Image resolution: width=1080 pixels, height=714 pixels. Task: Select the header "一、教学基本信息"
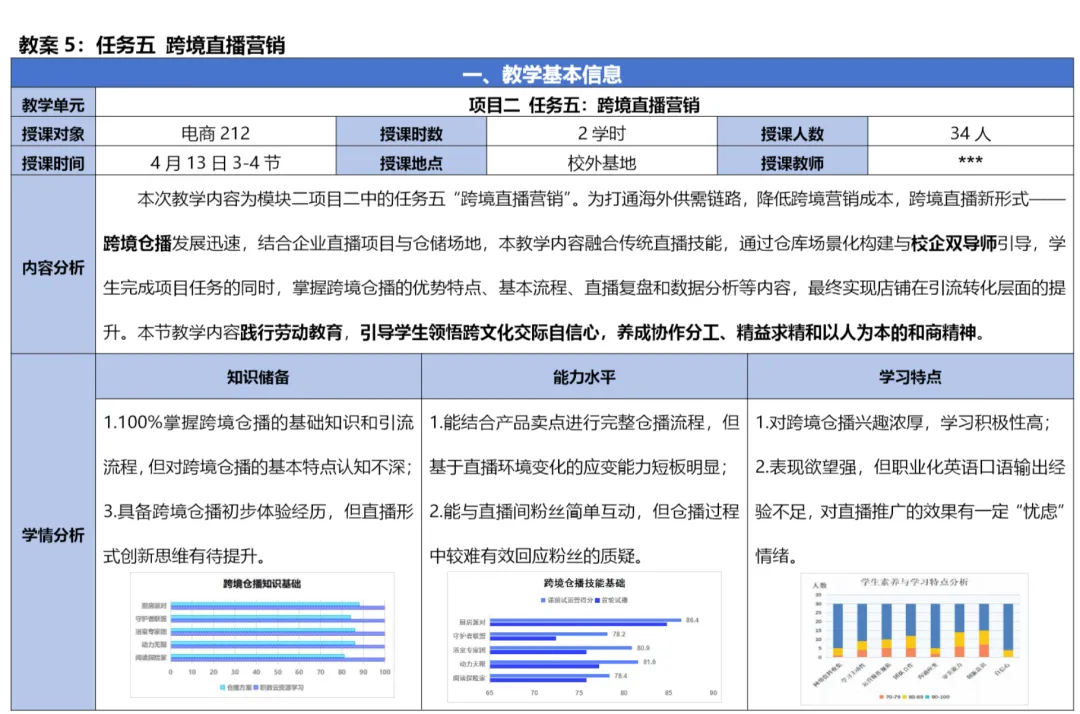click(541, 74)
